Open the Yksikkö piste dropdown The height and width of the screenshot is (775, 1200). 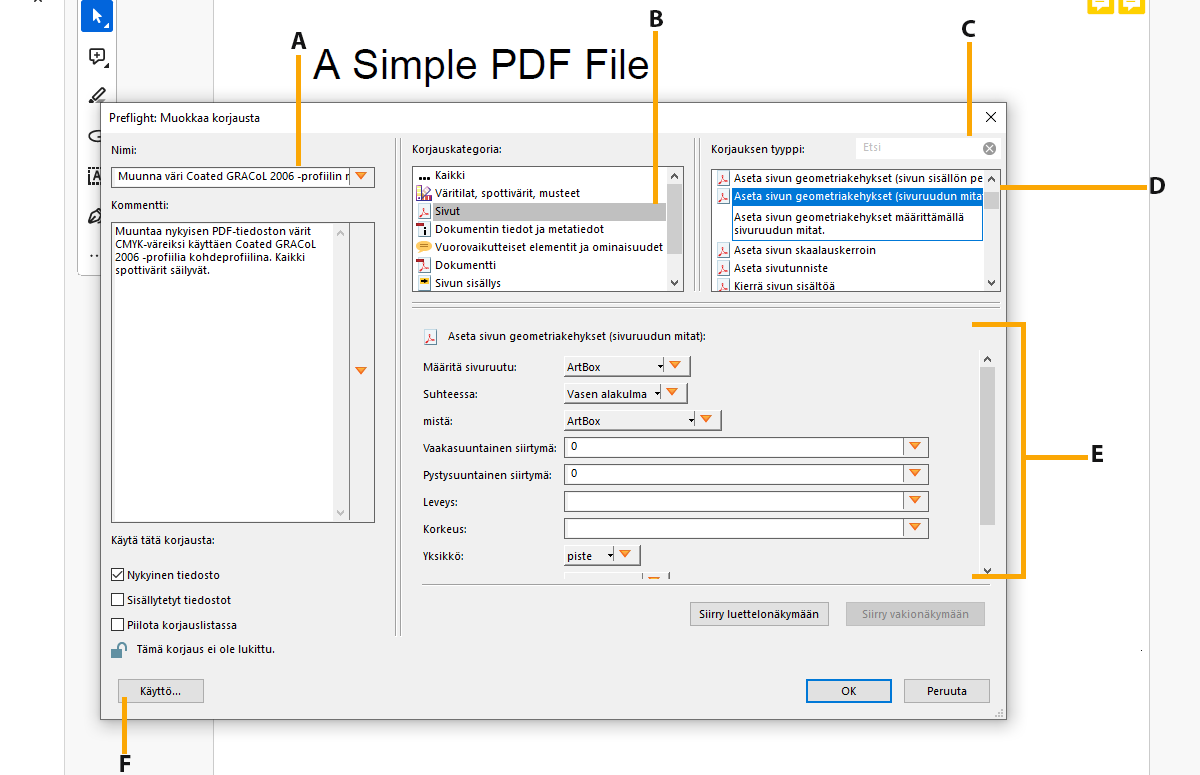coord(590,555)
